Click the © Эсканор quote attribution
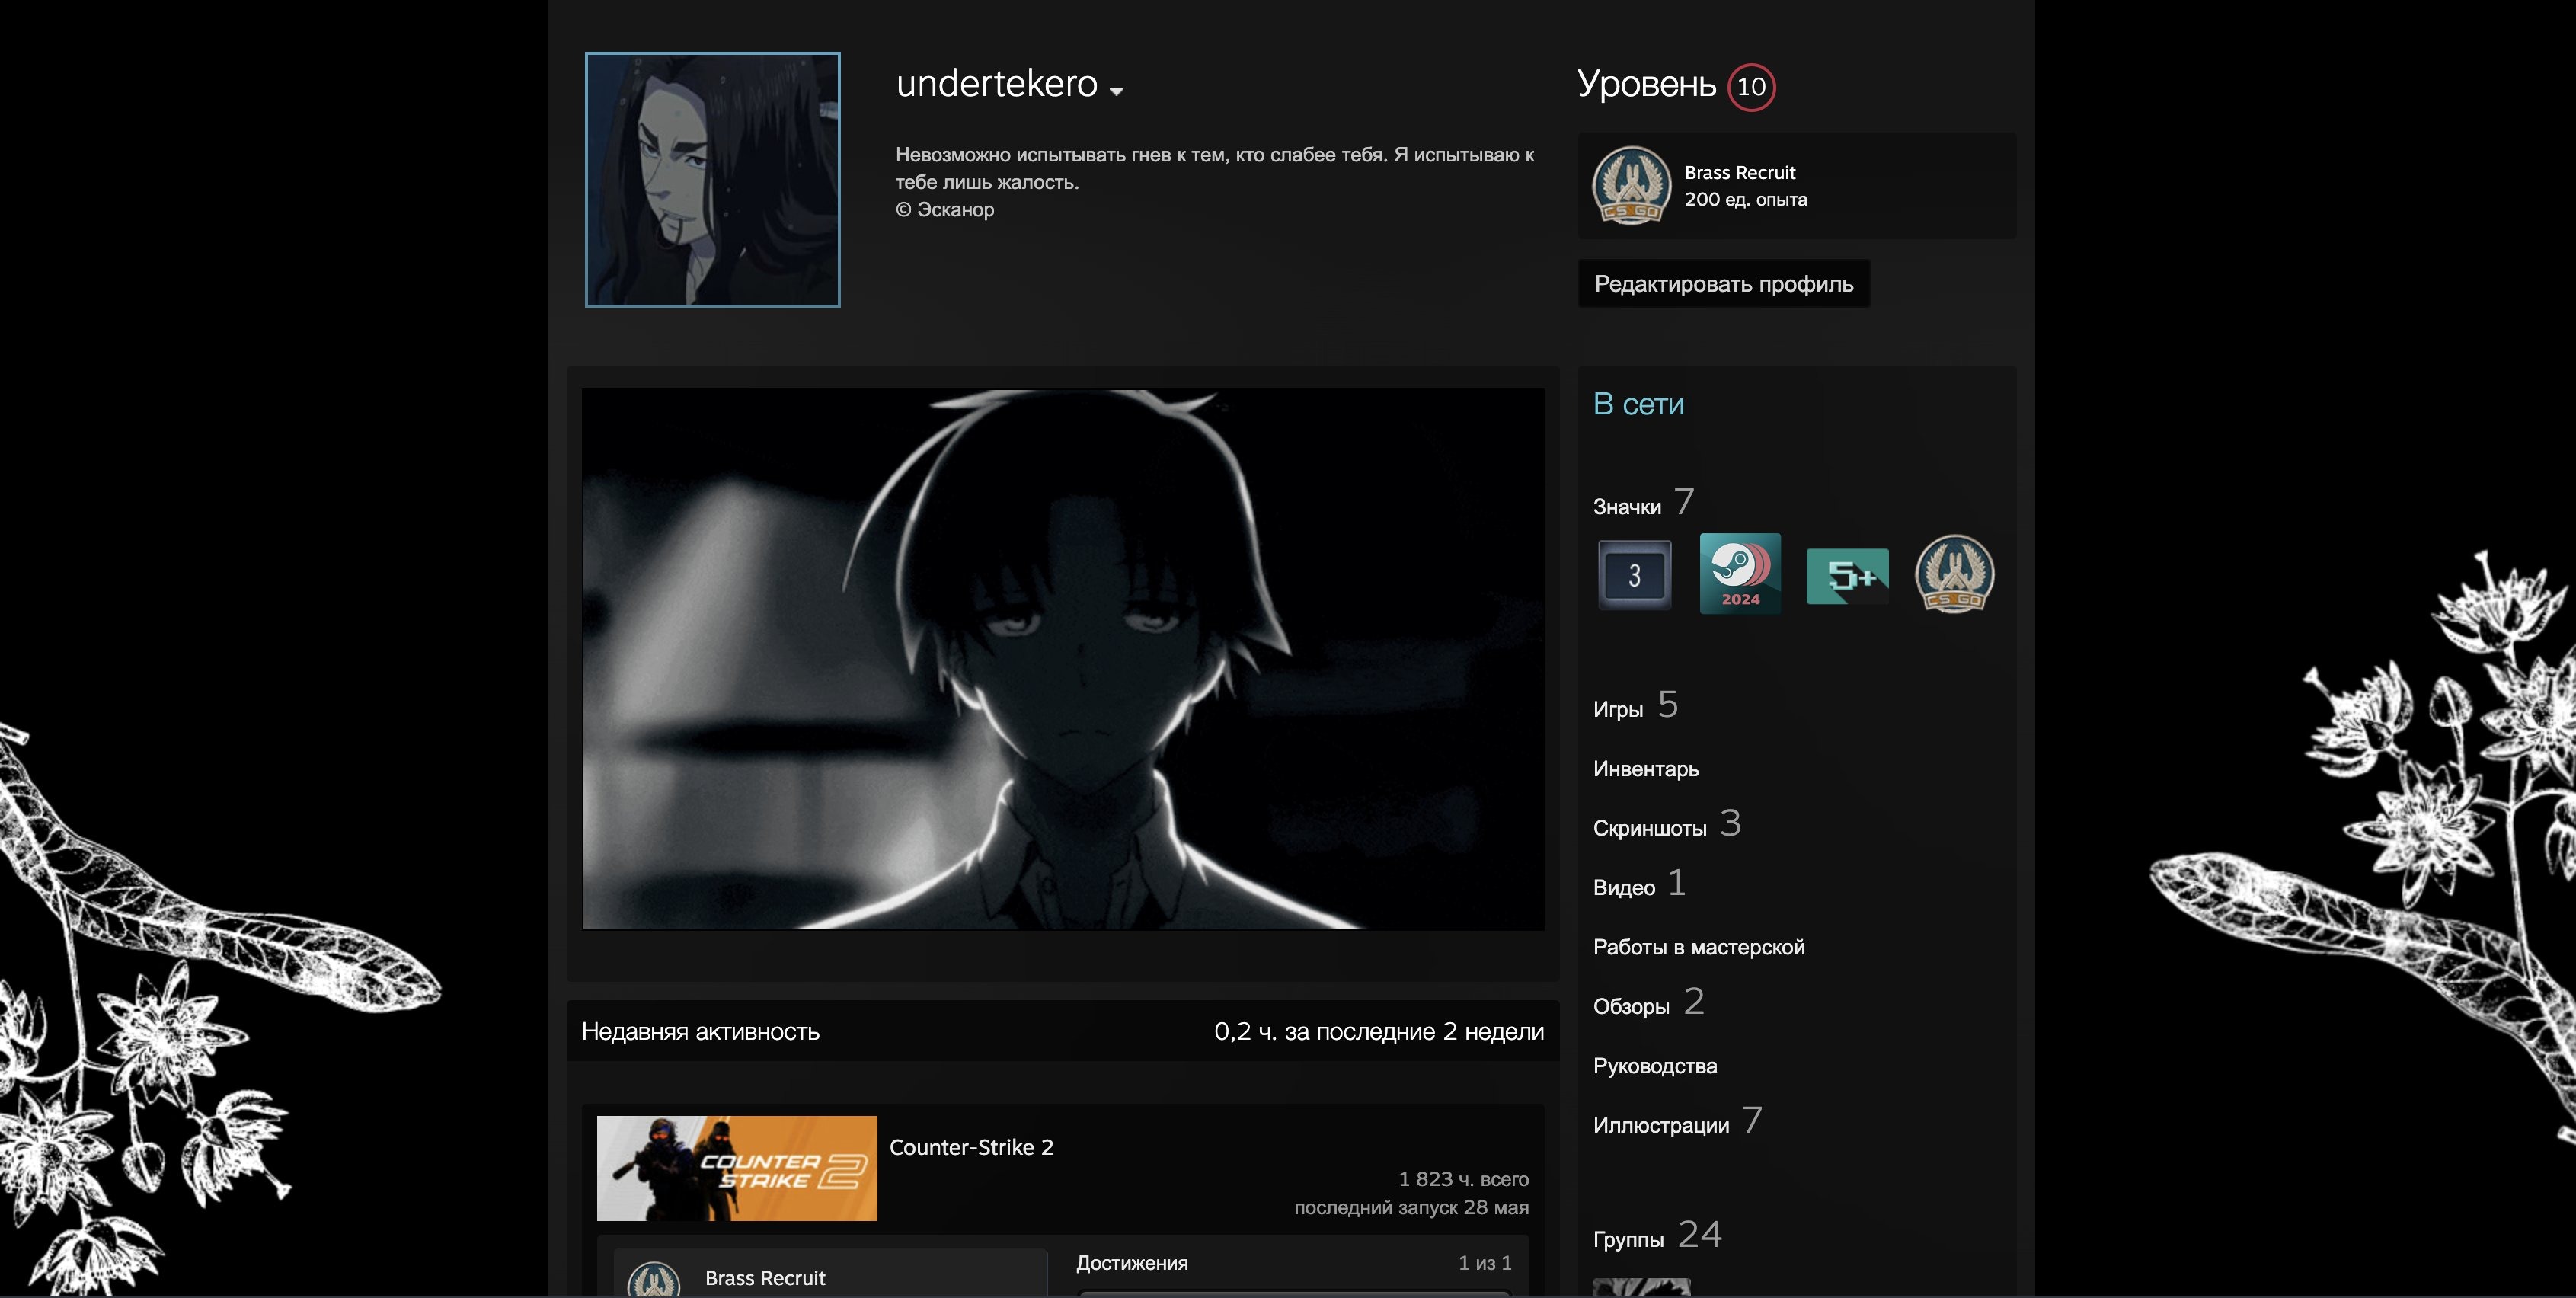2576x1298 pixels. pyautogui.click(x=945, y=210)
